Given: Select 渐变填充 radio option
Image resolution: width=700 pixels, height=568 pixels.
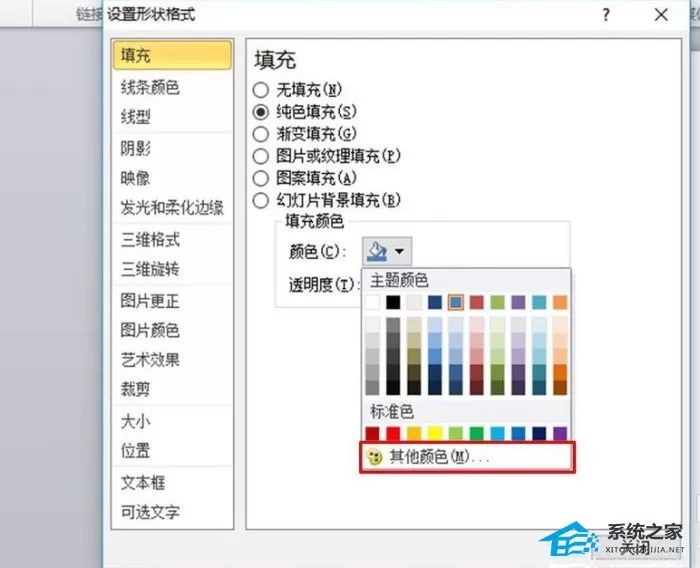Looking at the screenshot, I should [x=261, y=134].
